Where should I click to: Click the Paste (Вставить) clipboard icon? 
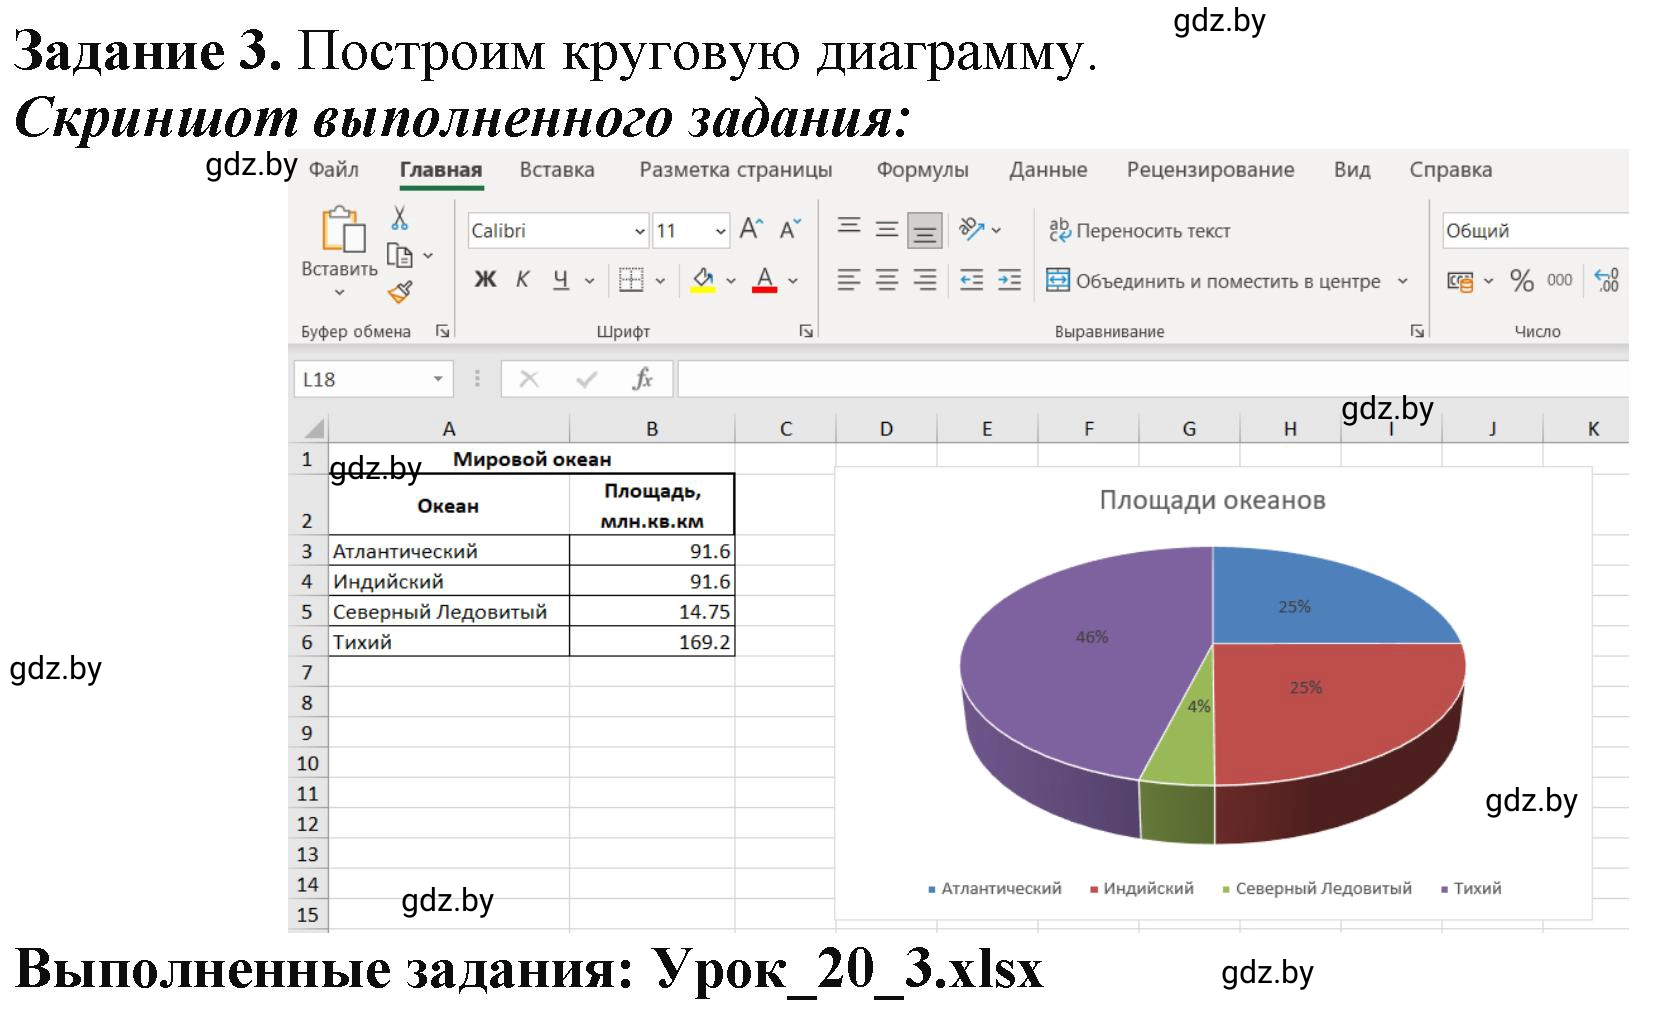[342, 230]
